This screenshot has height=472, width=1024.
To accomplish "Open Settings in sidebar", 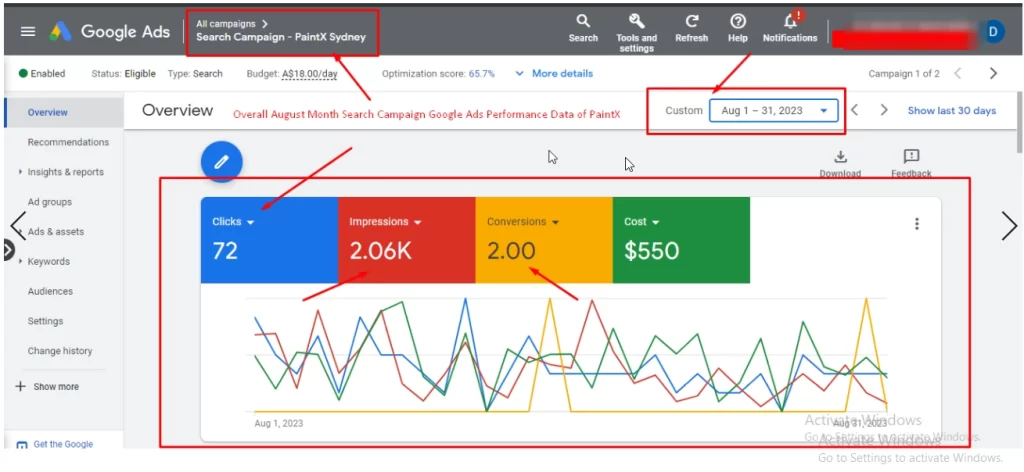I will point(45,321).
